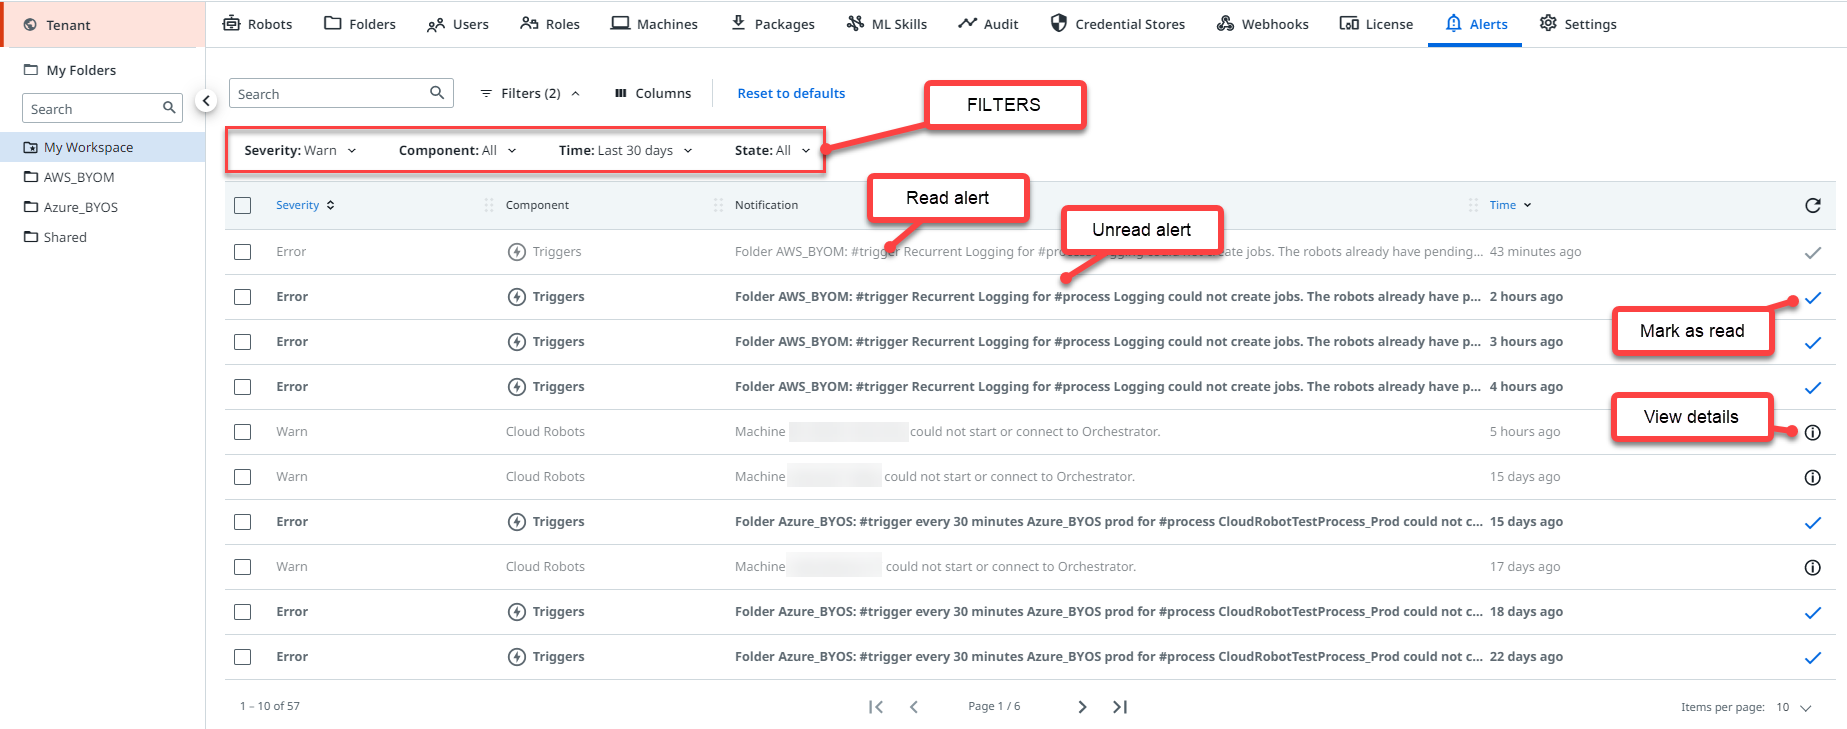Switch to the Audit tab

tap(988, 24)
